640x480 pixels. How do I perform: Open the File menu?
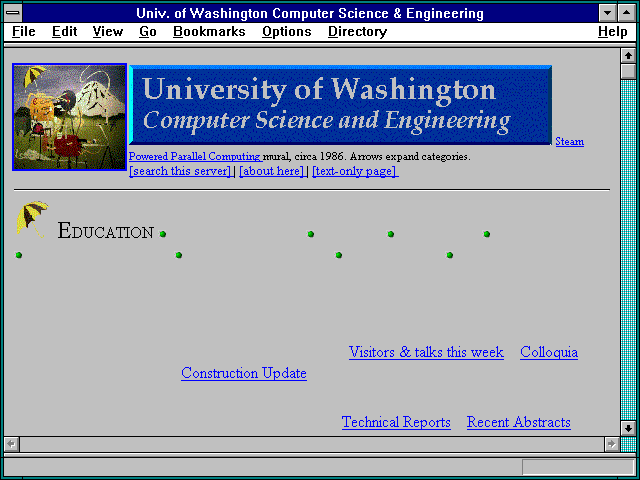click(24, 31)
